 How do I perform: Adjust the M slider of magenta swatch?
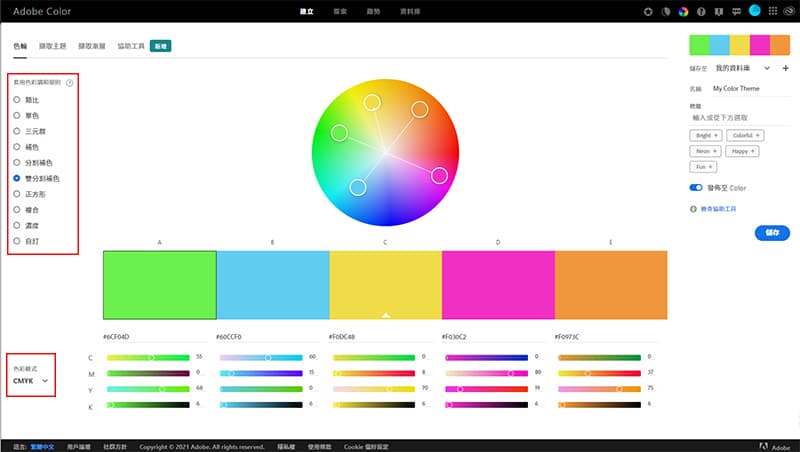point(487,373)
